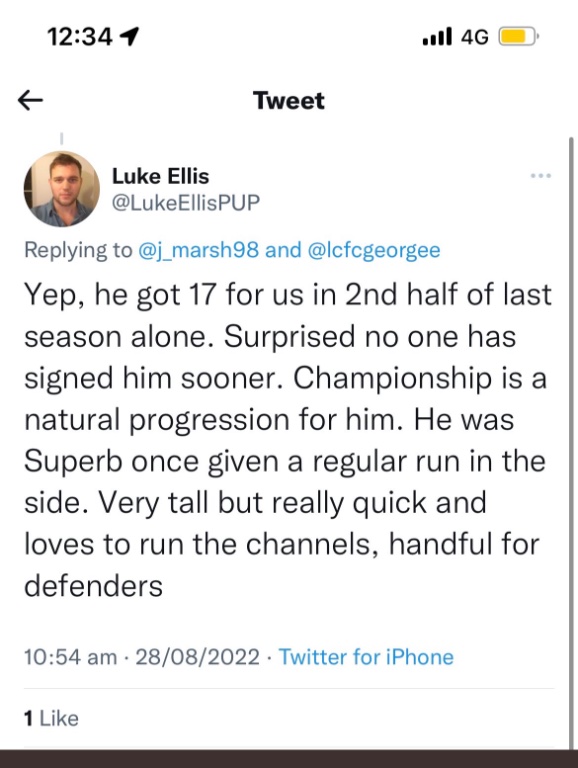Tap the Tweet header title

click(x=289, y=101)
